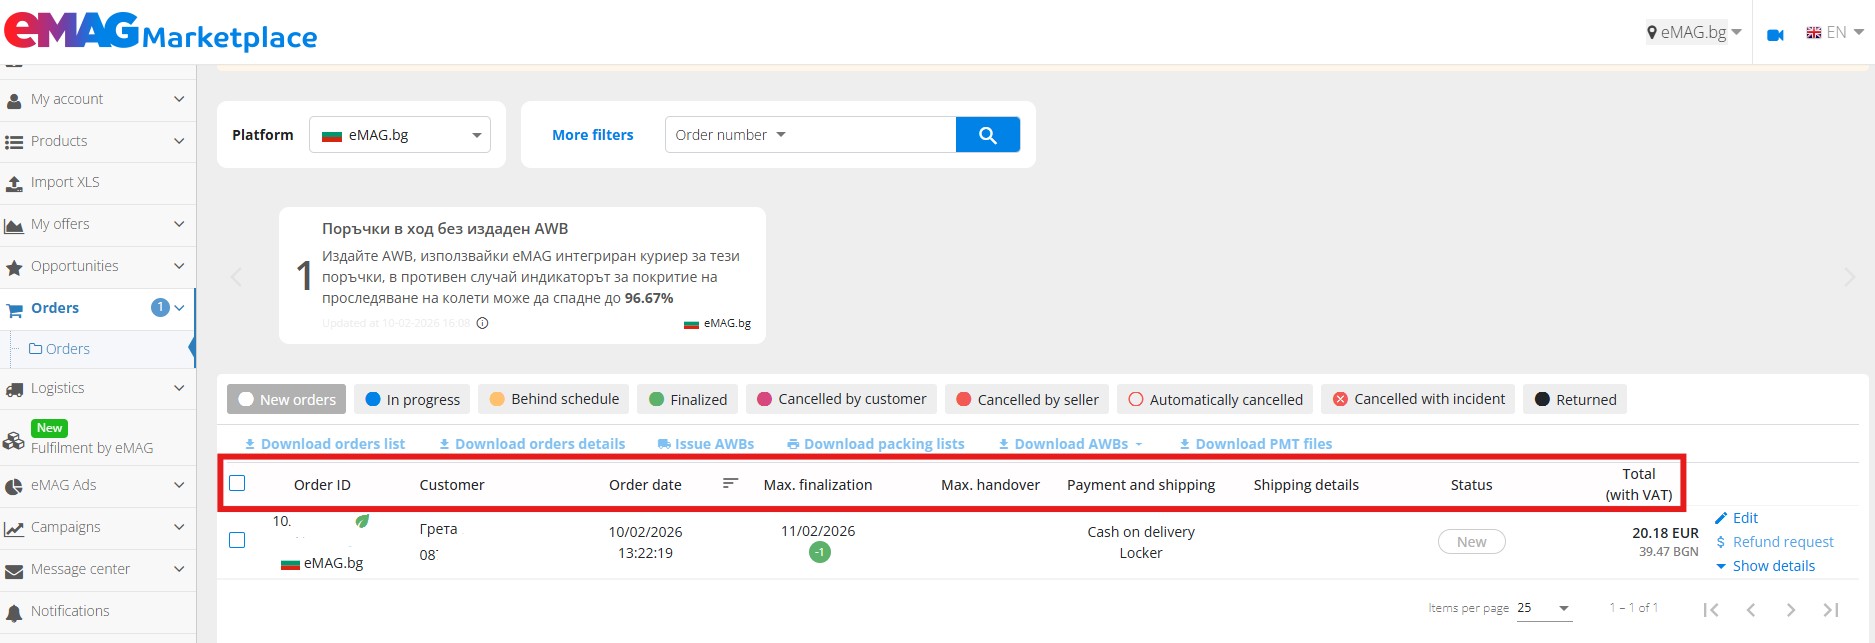Click the New status badge in order row
Viewport: 1875px width, 643px height.
pyautogui.click(x=1472, y=542)
